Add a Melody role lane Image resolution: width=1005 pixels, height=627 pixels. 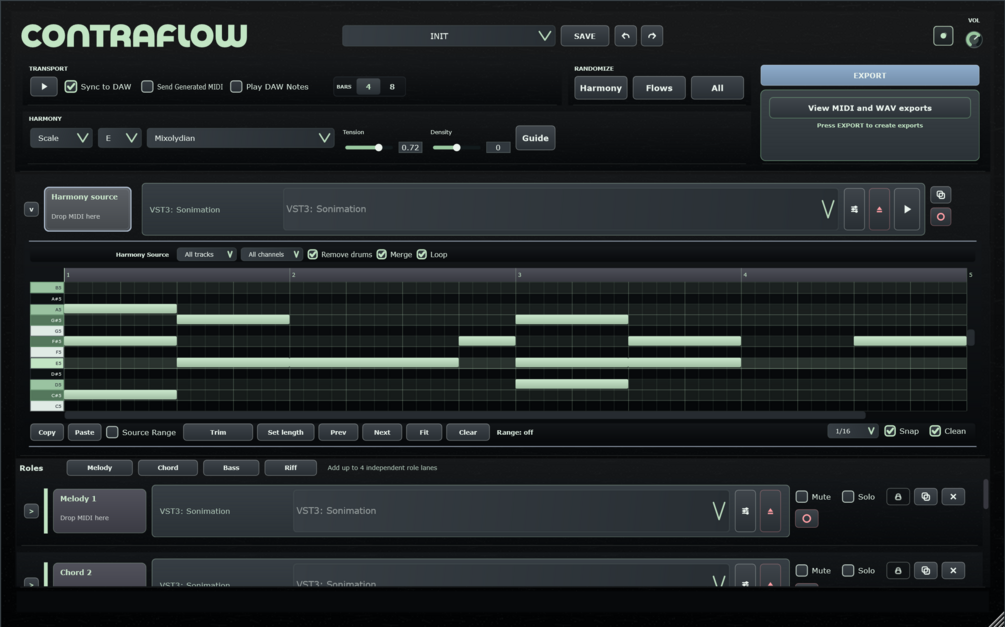(99, 468)
